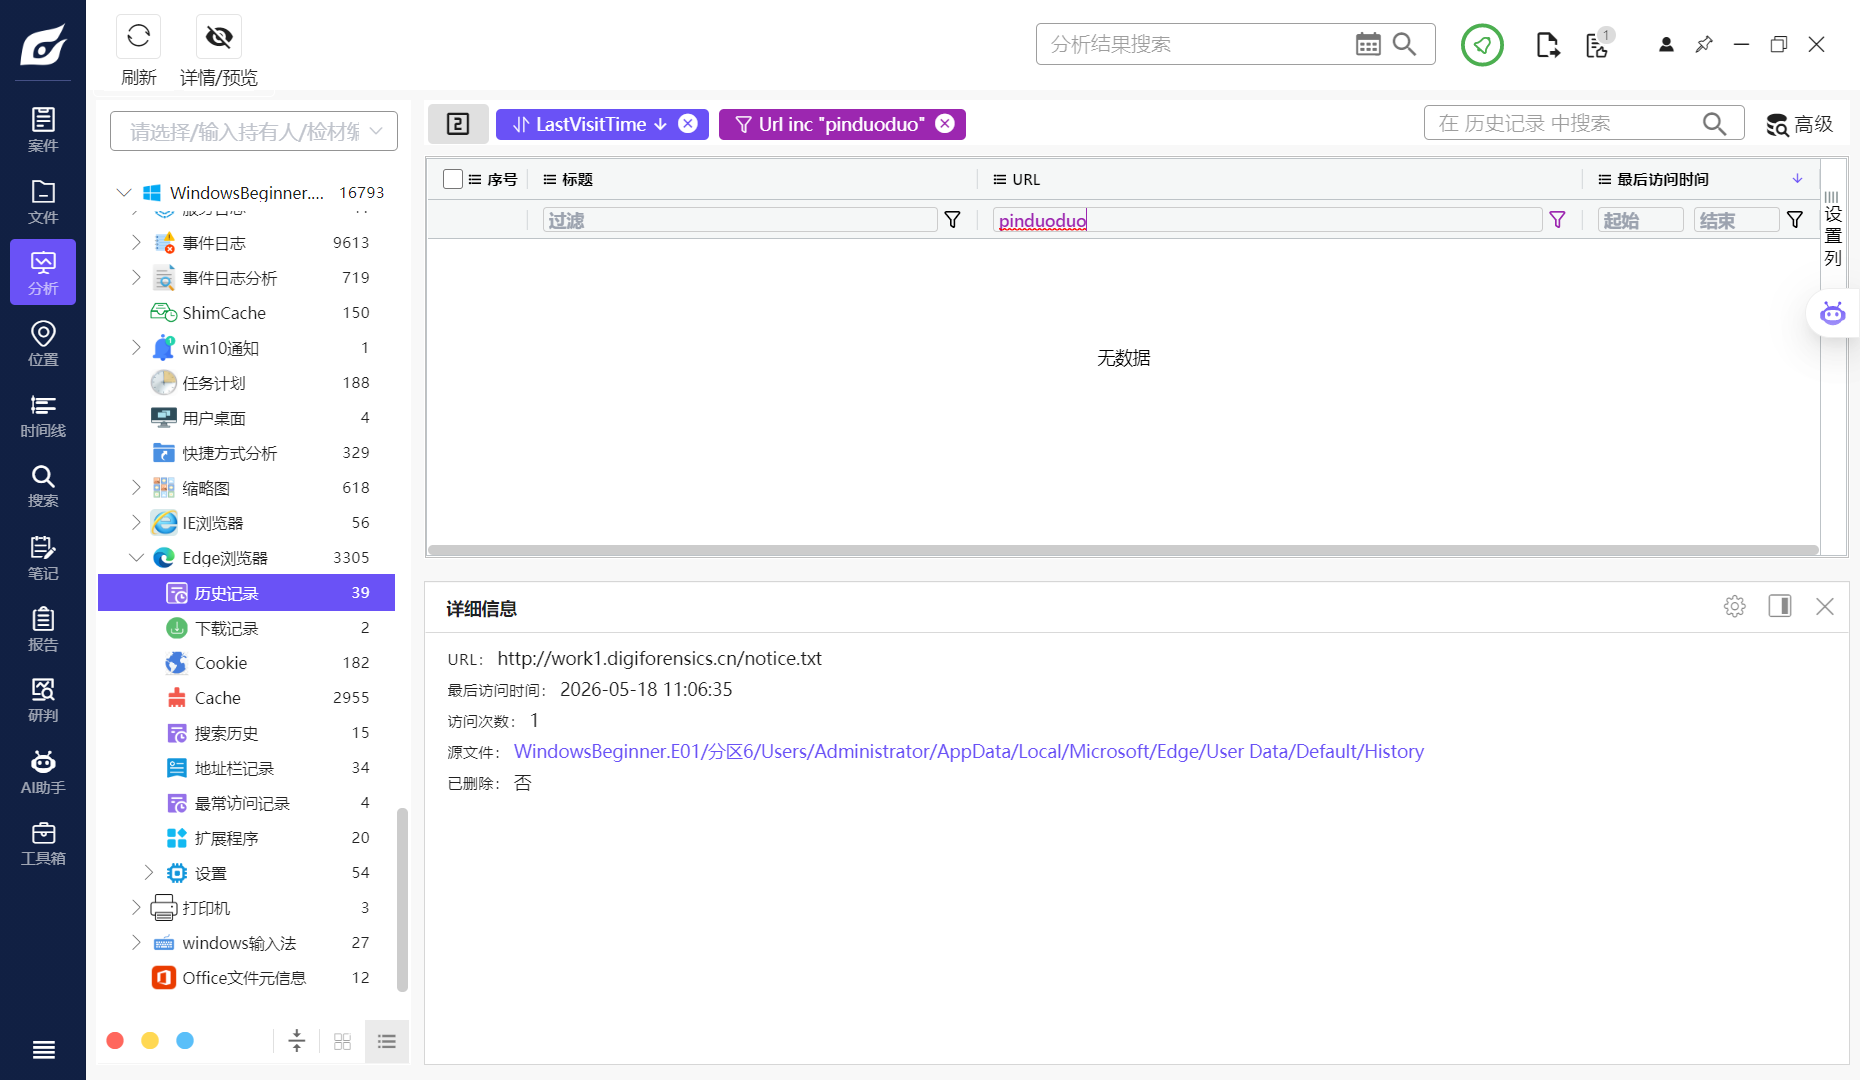Toggle the select-all checkbox in table header

pos(452,179)
